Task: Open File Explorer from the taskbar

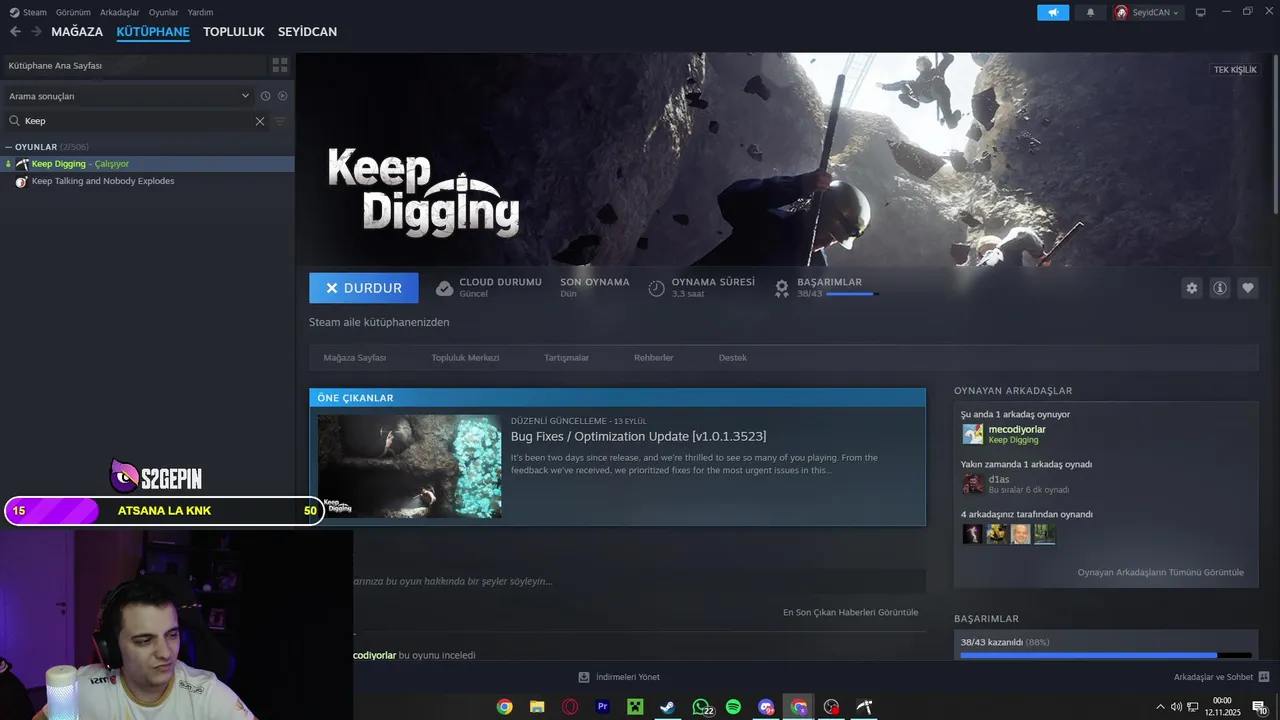Action: click(x=537, y=707)
